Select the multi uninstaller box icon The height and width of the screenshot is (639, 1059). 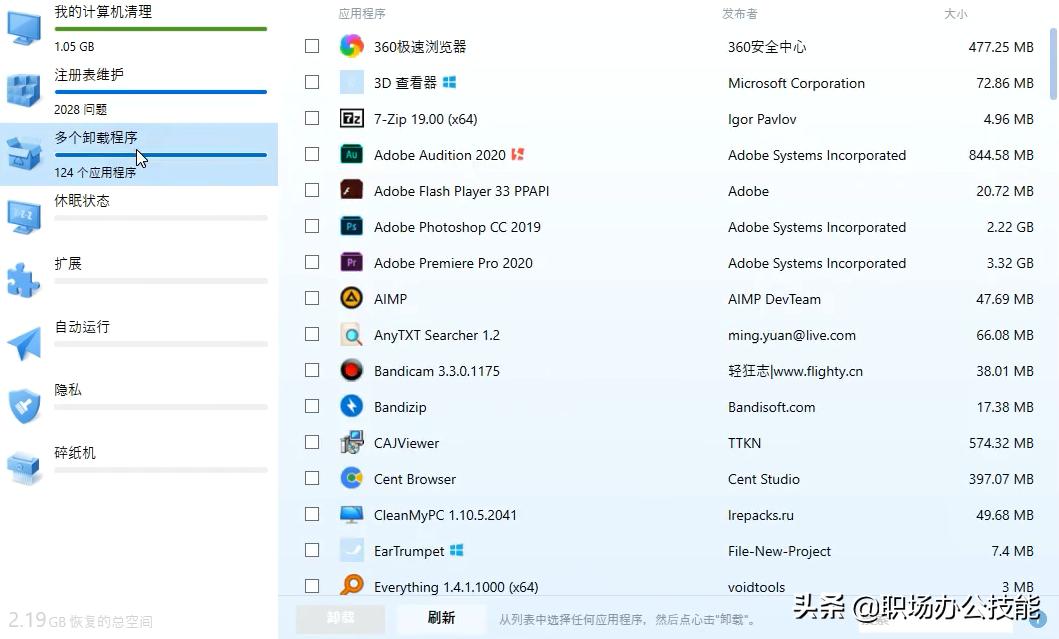tap(24, 153)
